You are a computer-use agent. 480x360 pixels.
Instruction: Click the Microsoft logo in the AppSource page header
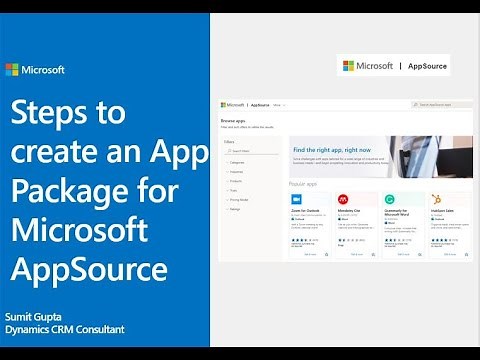(232, 105)
